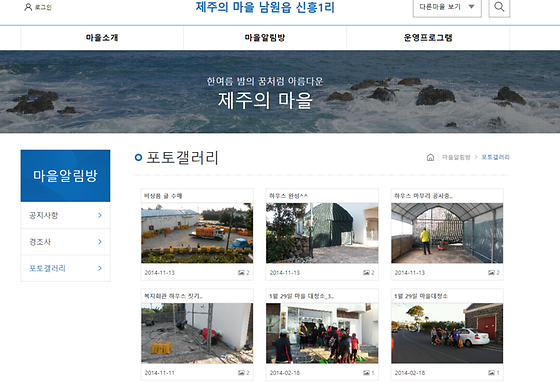Open the 하우스 마무리 공사중 photo thumbnail
The width and height of the screenshot is (560, 382).
click(447, 233)
